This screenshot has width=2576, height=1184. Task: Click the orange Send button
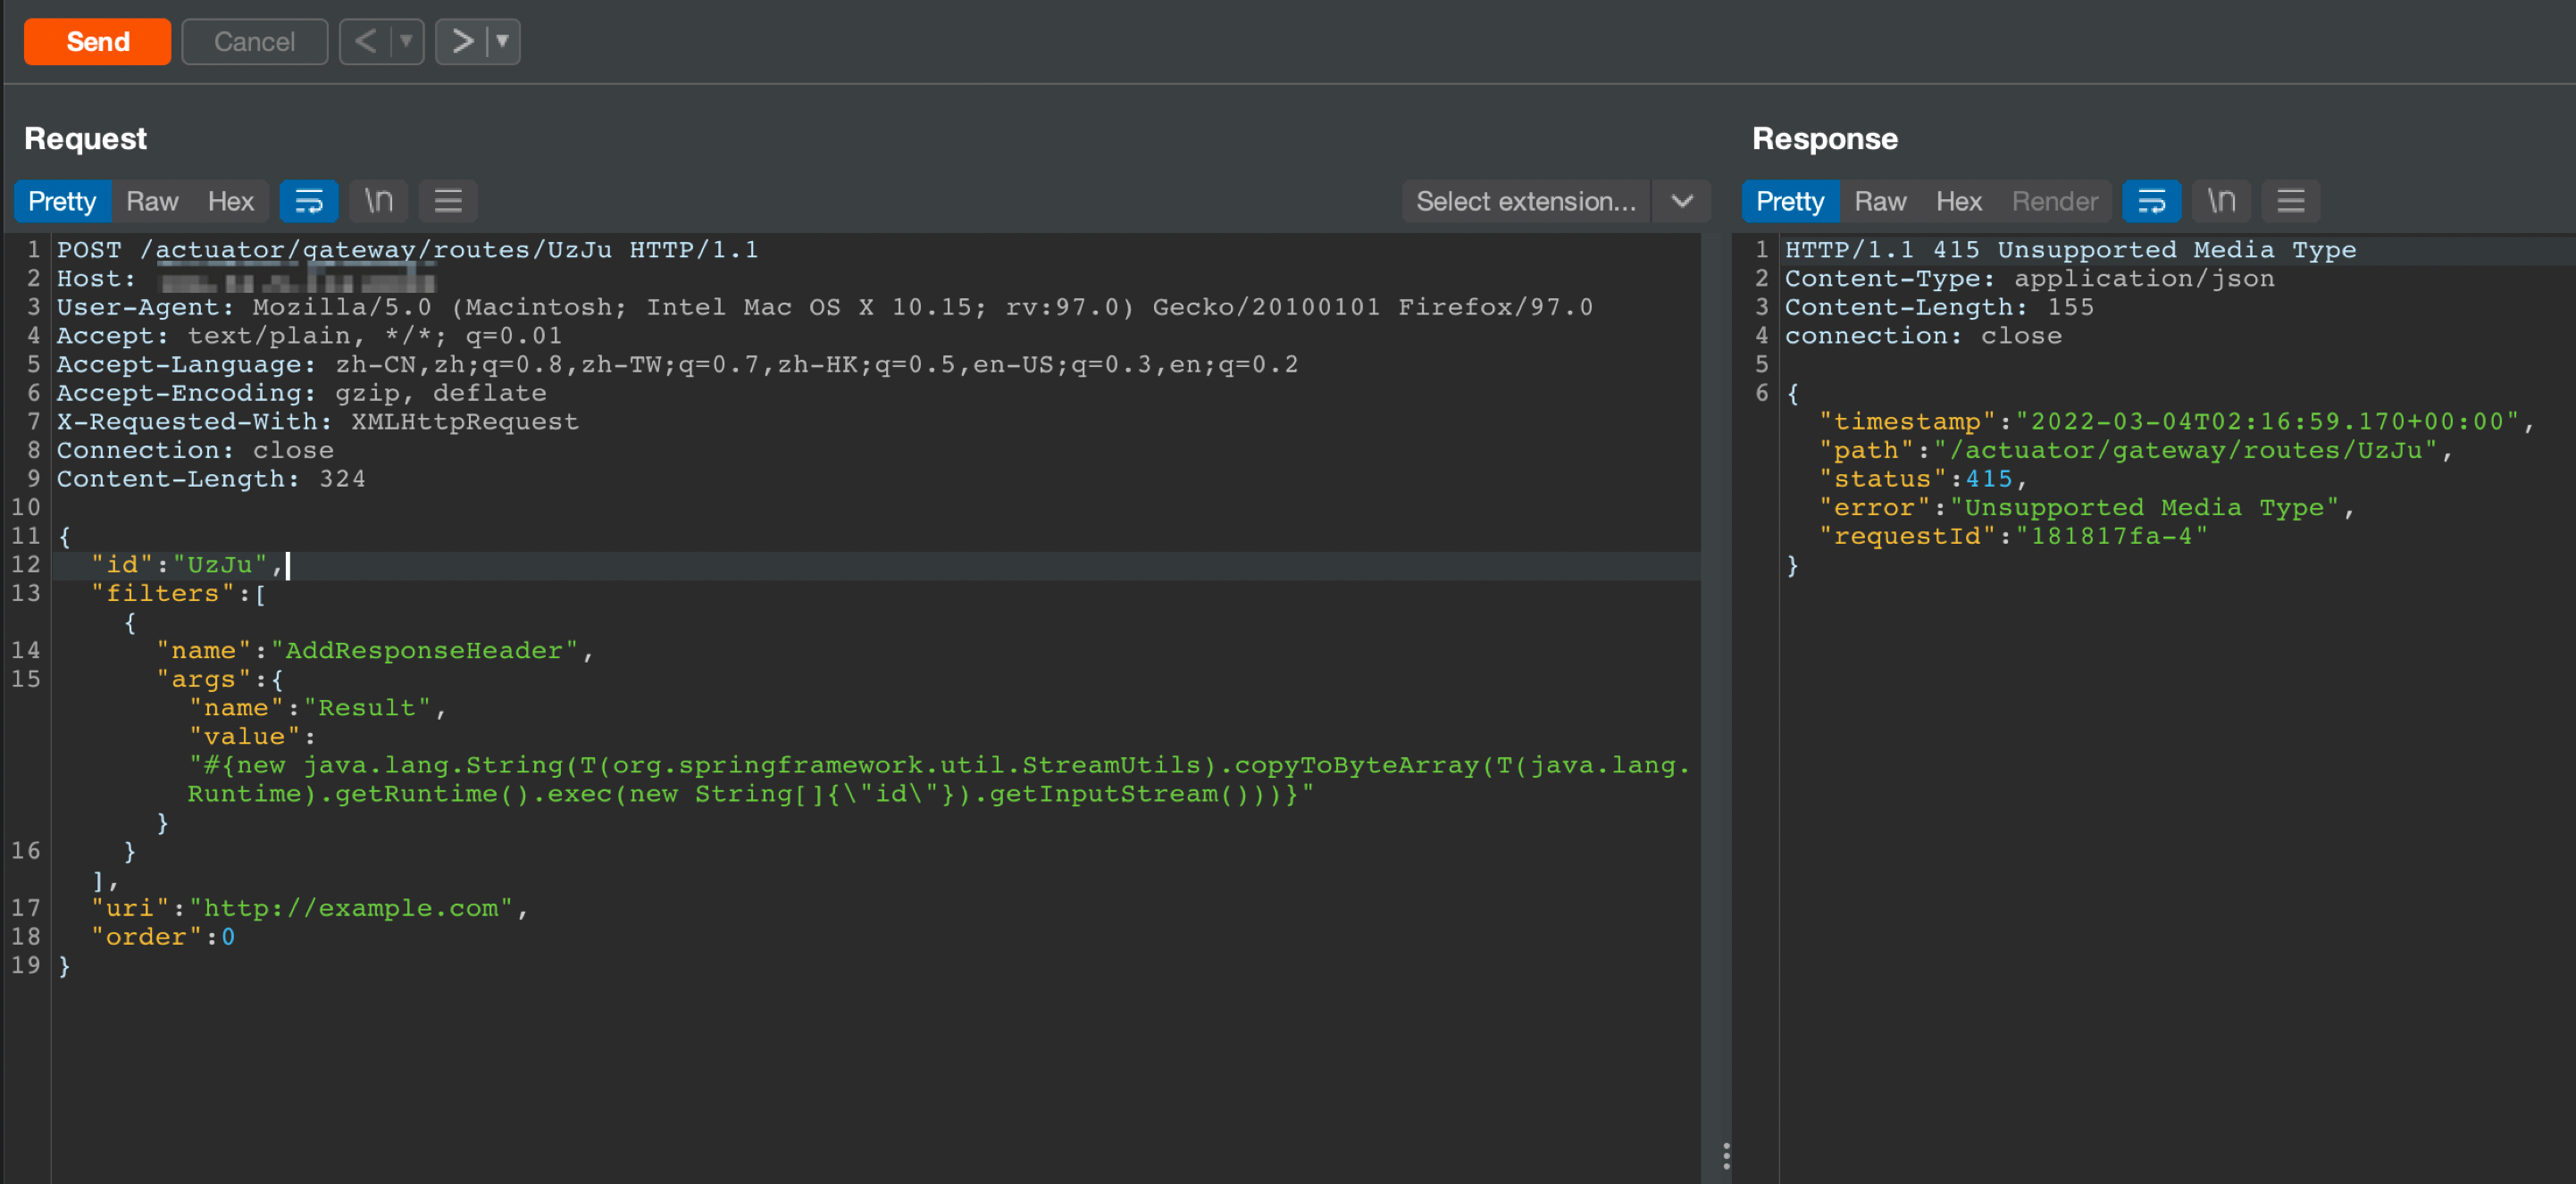(x=97, y=41)
